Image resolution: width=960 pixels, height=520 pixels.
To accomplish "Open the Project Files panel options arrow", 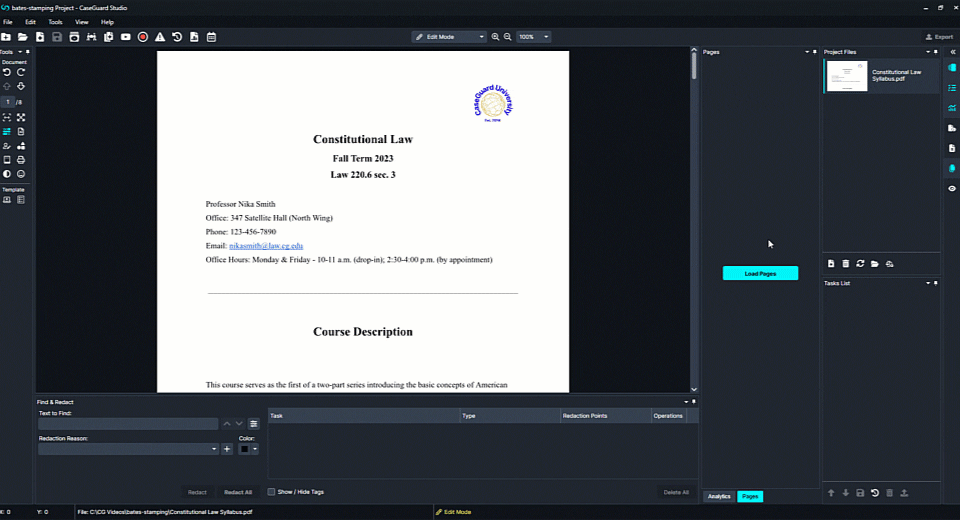I will (928, 52).
